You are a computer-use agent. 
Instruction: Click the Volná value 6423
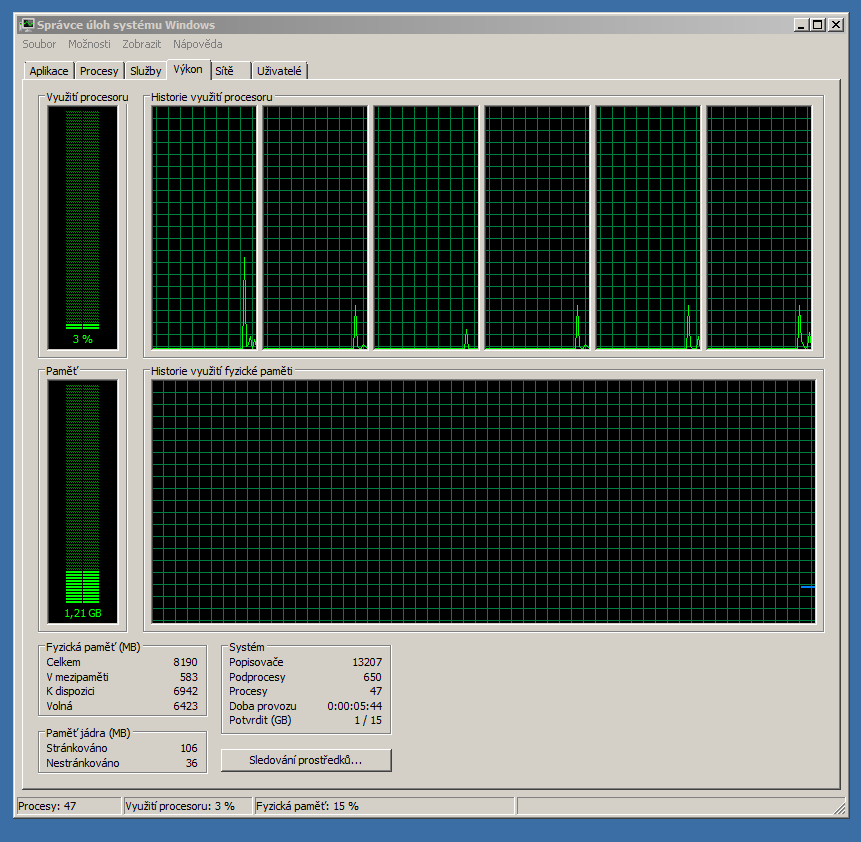click(x=185, y=706)
